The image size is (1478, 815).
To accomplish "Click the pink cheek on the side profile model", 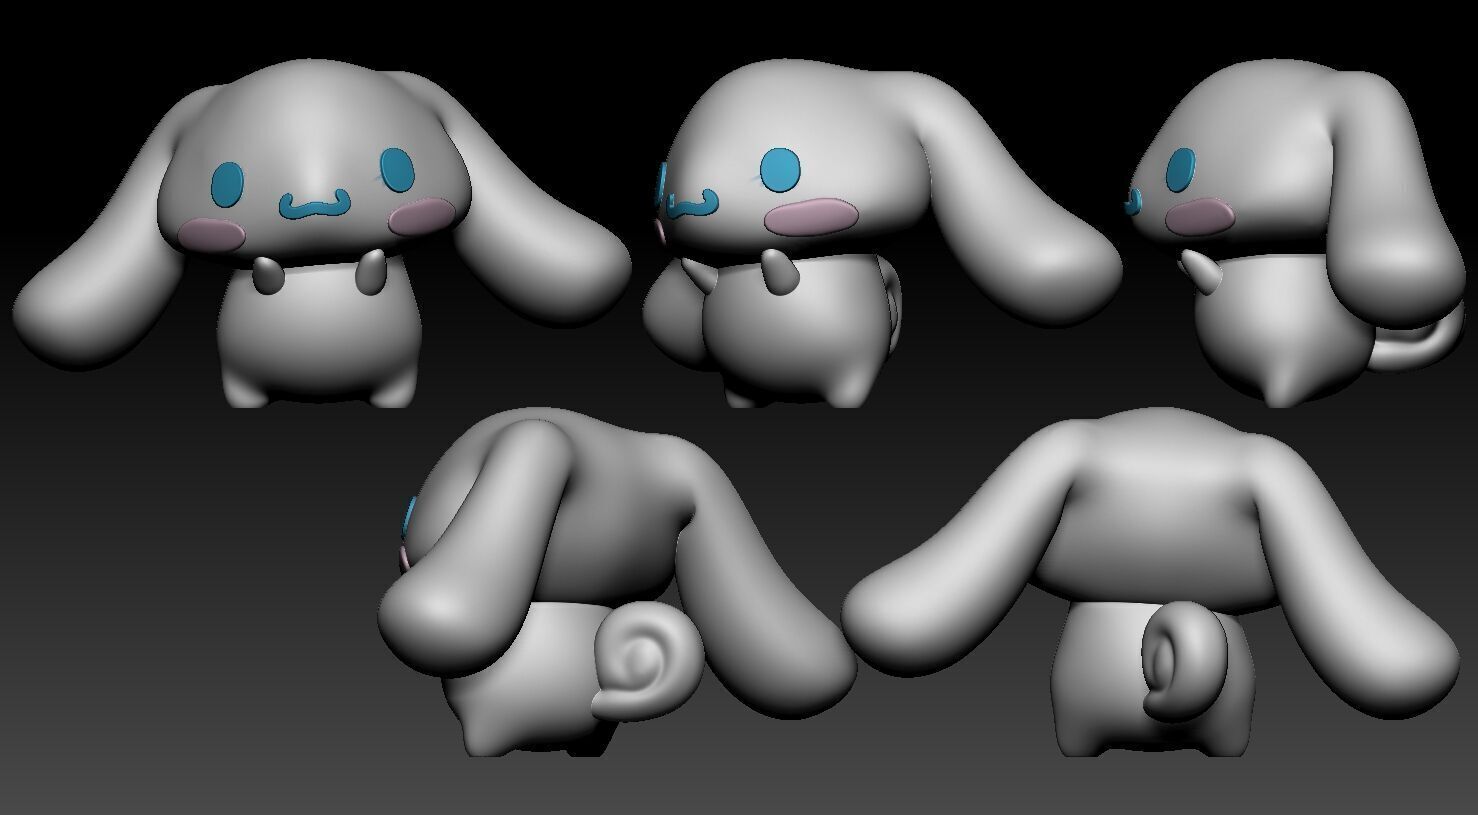I will 1199,215.
